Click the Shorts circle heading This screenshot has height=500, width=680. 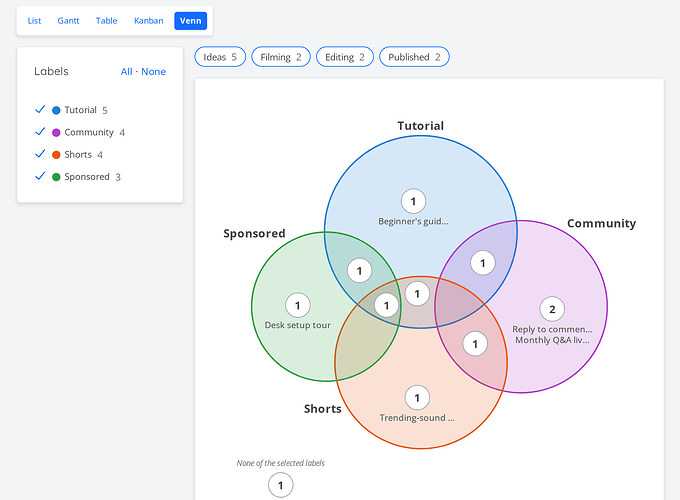[x=323, y=409]
